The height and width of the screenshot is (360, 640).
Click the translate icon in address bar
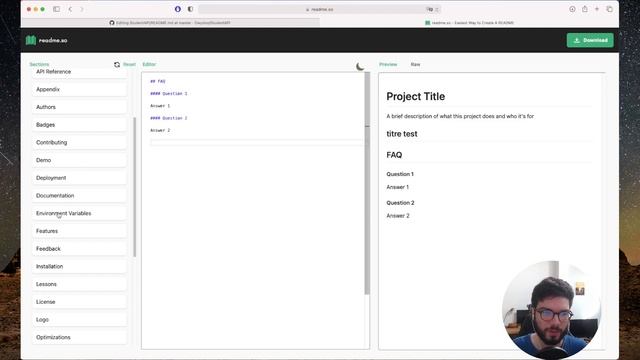[x=430, y=9]
